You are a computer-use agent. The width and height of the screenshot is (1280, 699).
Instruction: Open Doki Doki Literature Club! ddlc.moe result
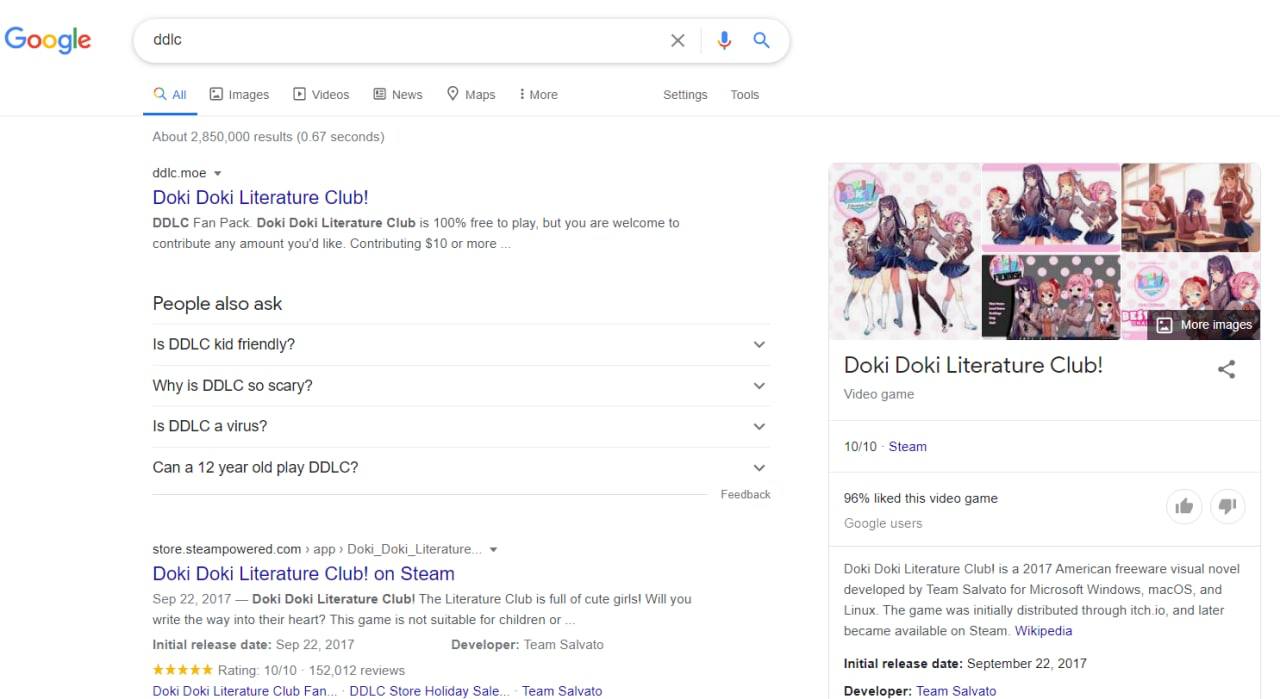(260, 197)
